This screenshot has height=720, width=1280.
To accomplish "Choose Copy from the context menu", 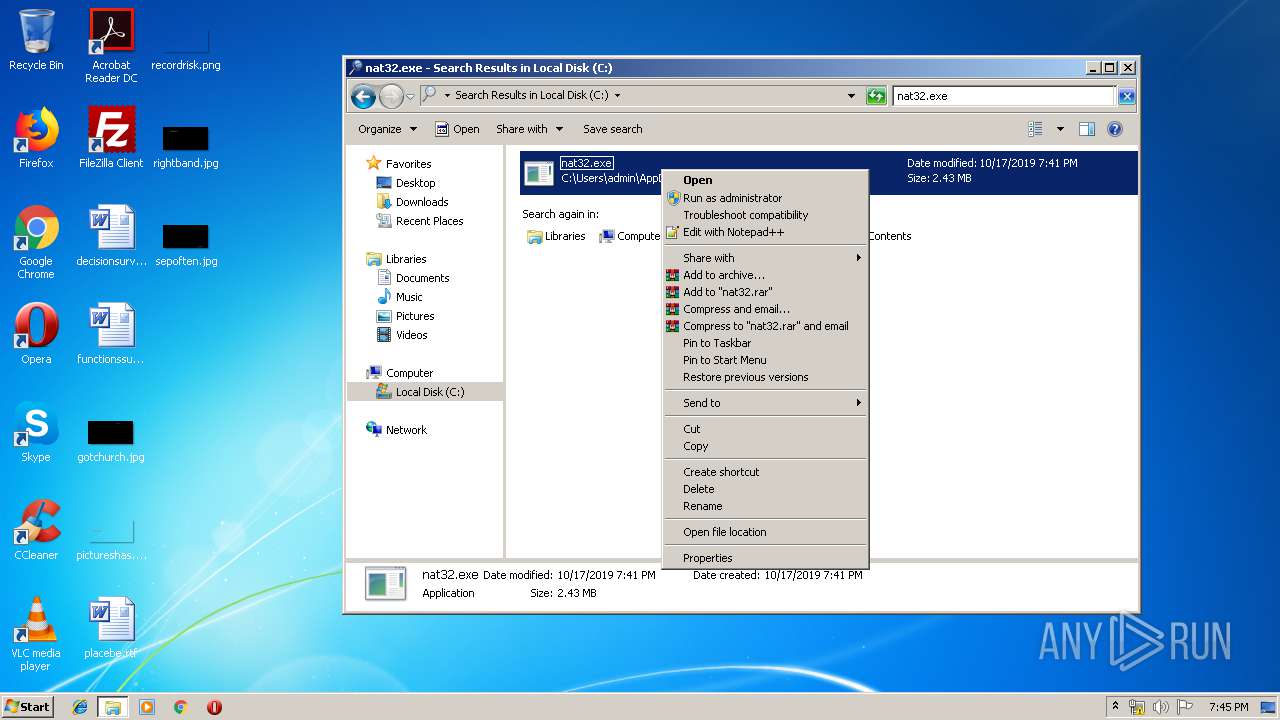I will pos(766,446).
